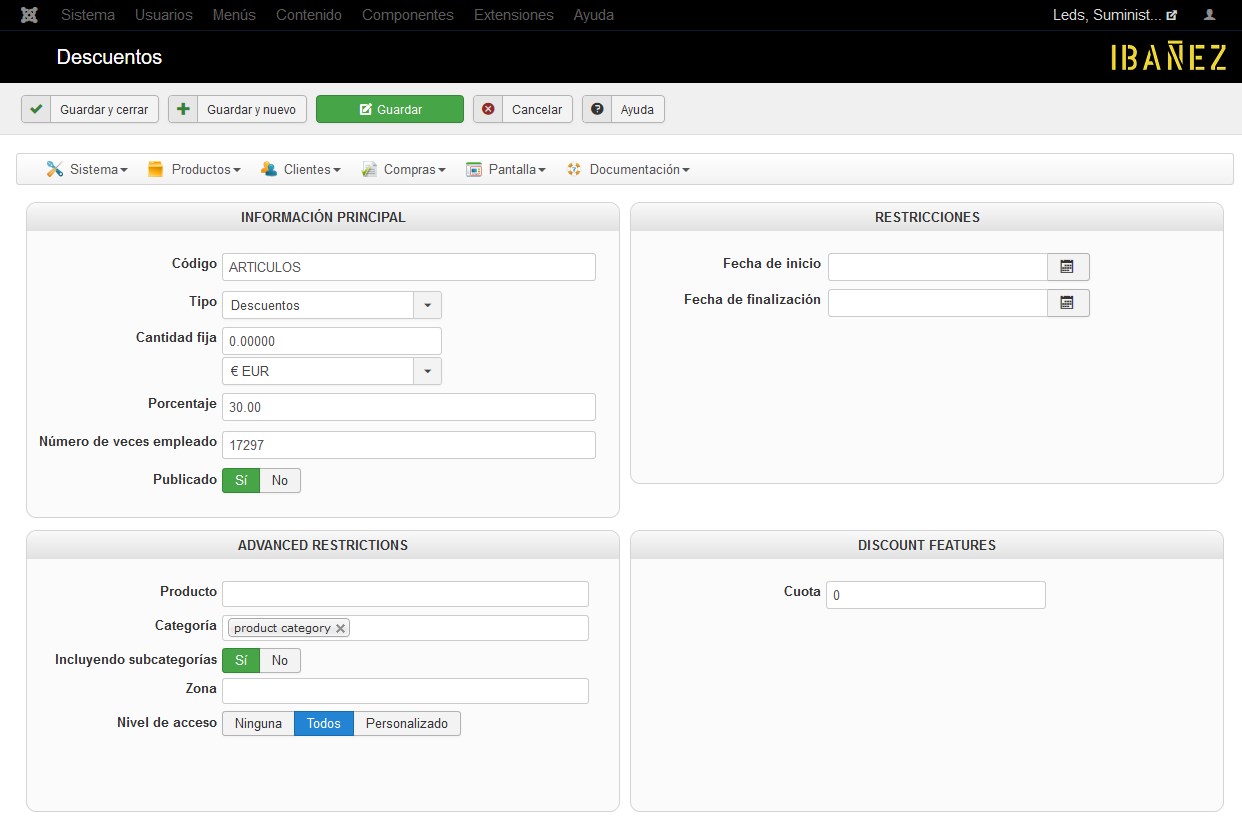
Task: Click the Cancelar button
Action: pyautogui.click(x=523, y=109)
